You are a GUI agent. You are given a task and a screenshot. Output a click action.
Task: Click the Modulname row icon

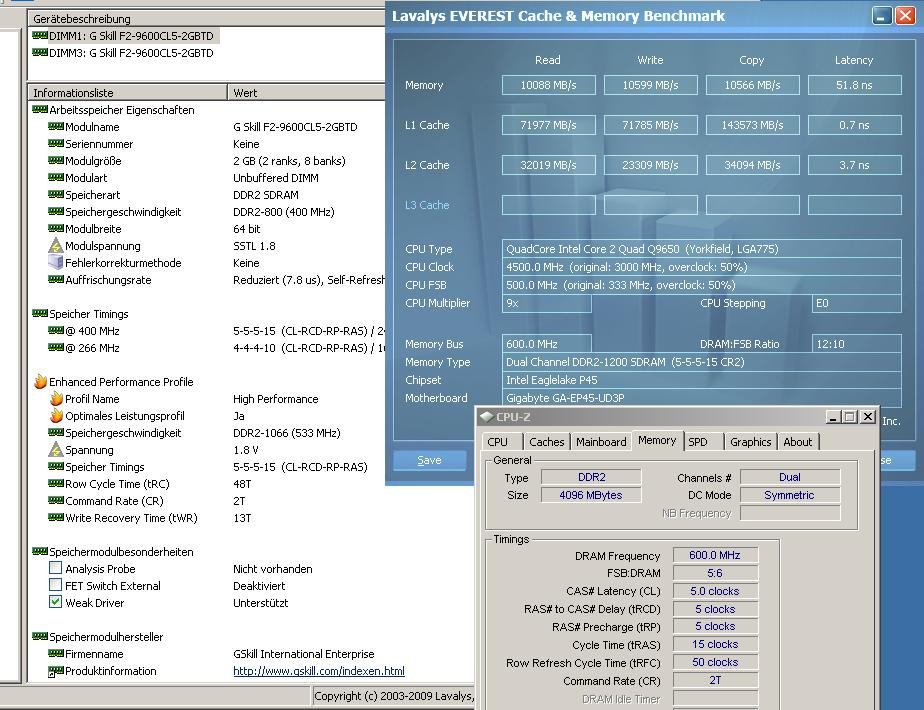(x=55, y=127)
